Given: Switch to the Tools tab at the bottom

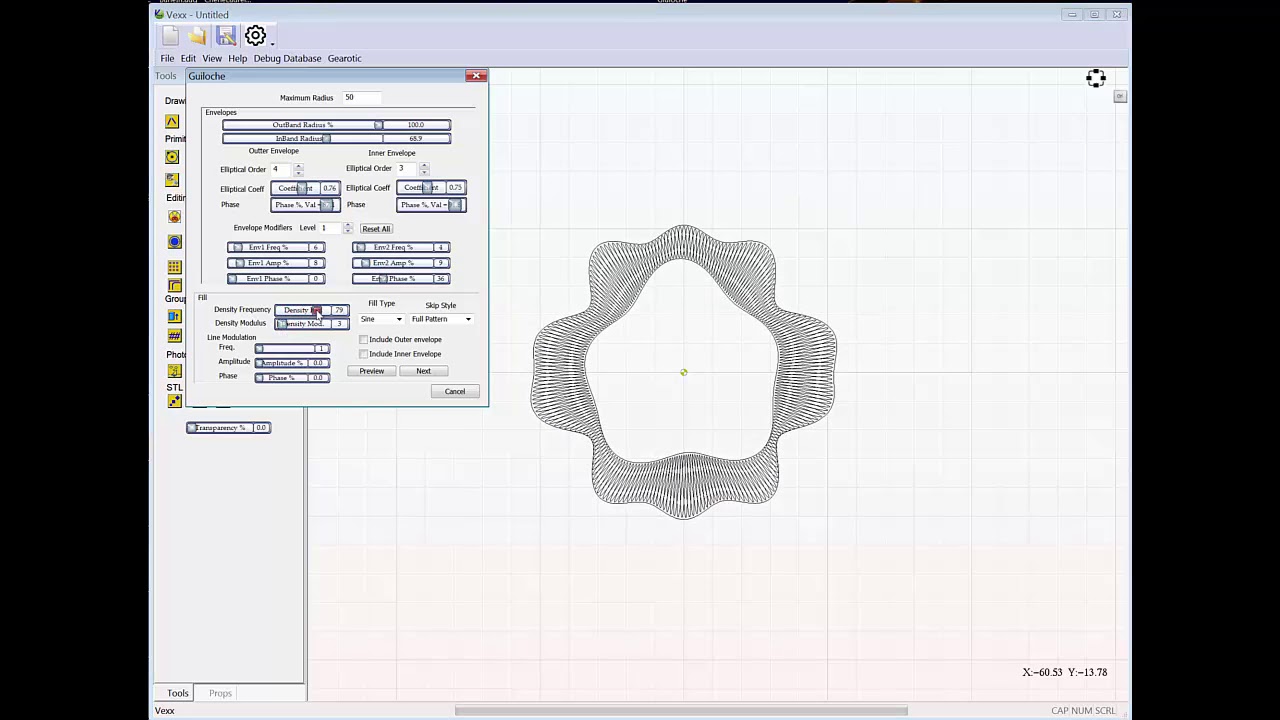Looking at the screenshot, I should 177,693.
